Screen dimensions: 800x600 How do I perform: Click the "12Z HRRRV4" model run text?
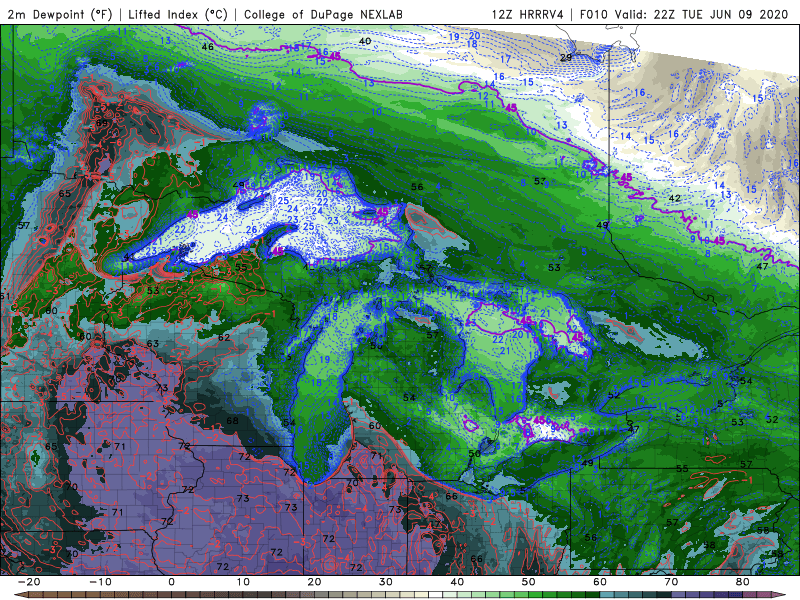528,14
